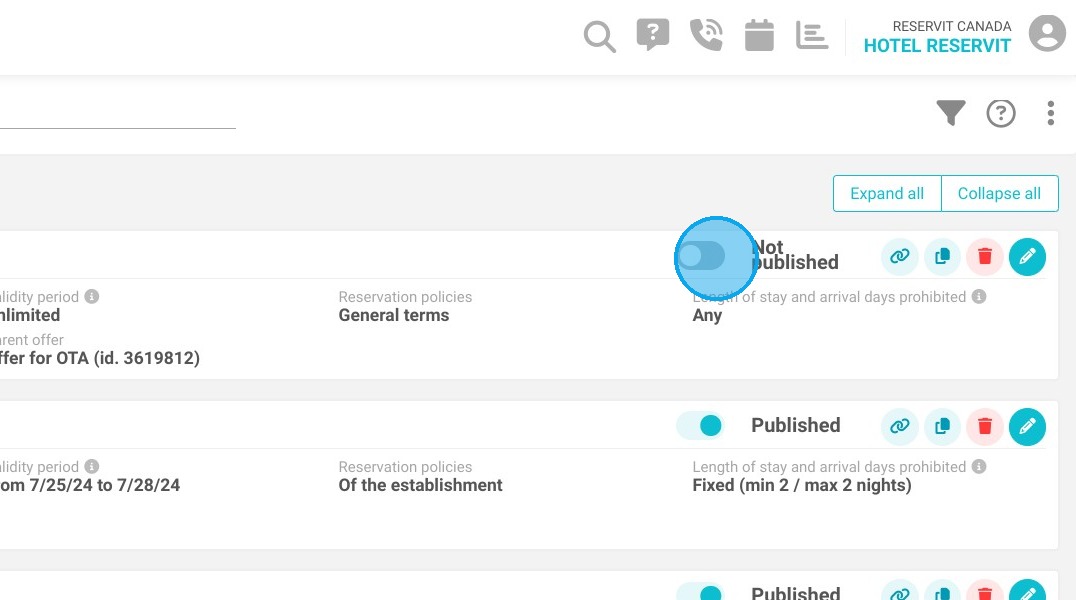Click Collapse all button
The image size is (1076, 600).
[x=999, y=194]
